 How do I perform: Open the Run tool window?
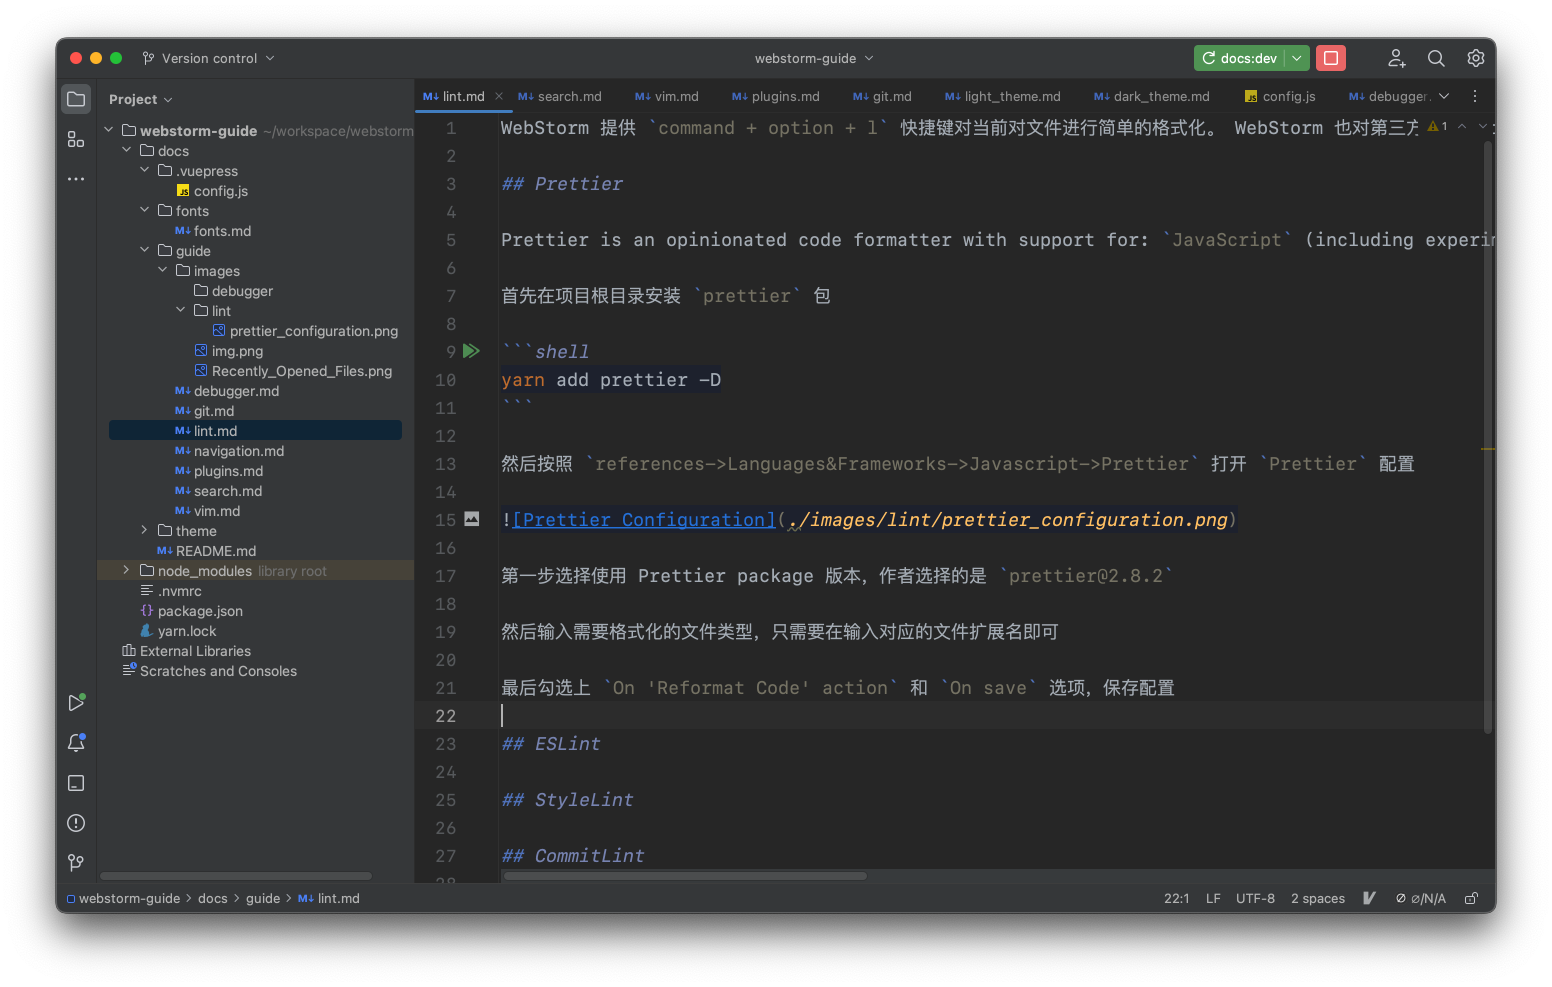tap(76, 703)
